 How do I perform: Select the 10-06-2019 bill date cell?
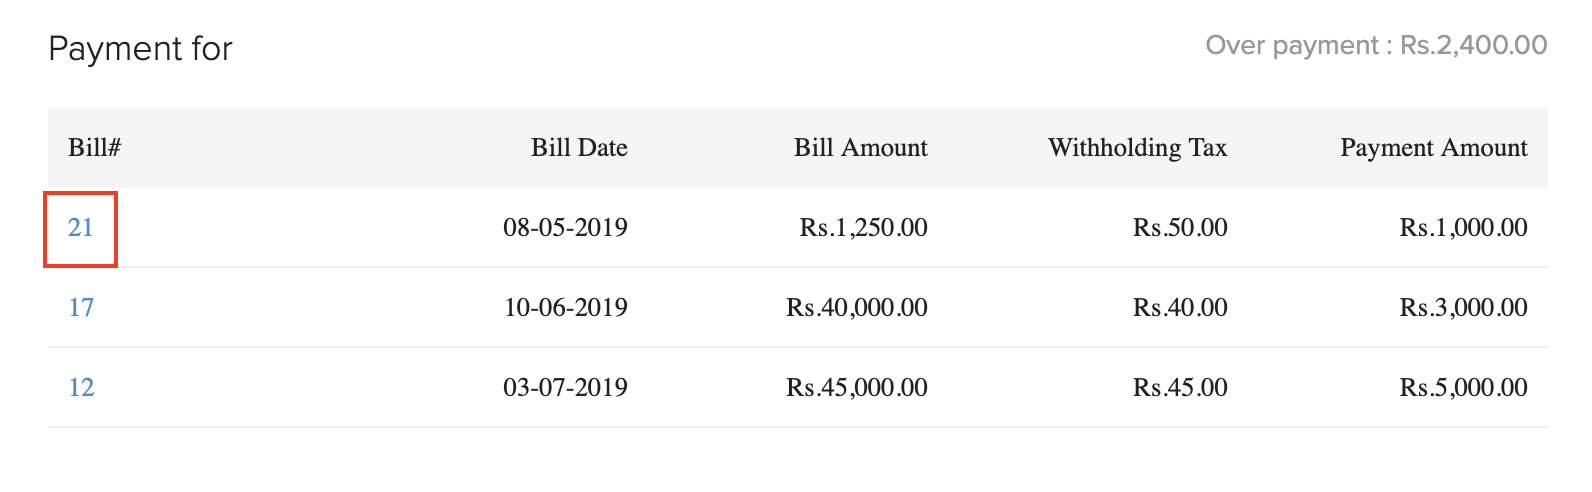pos(565,308)
